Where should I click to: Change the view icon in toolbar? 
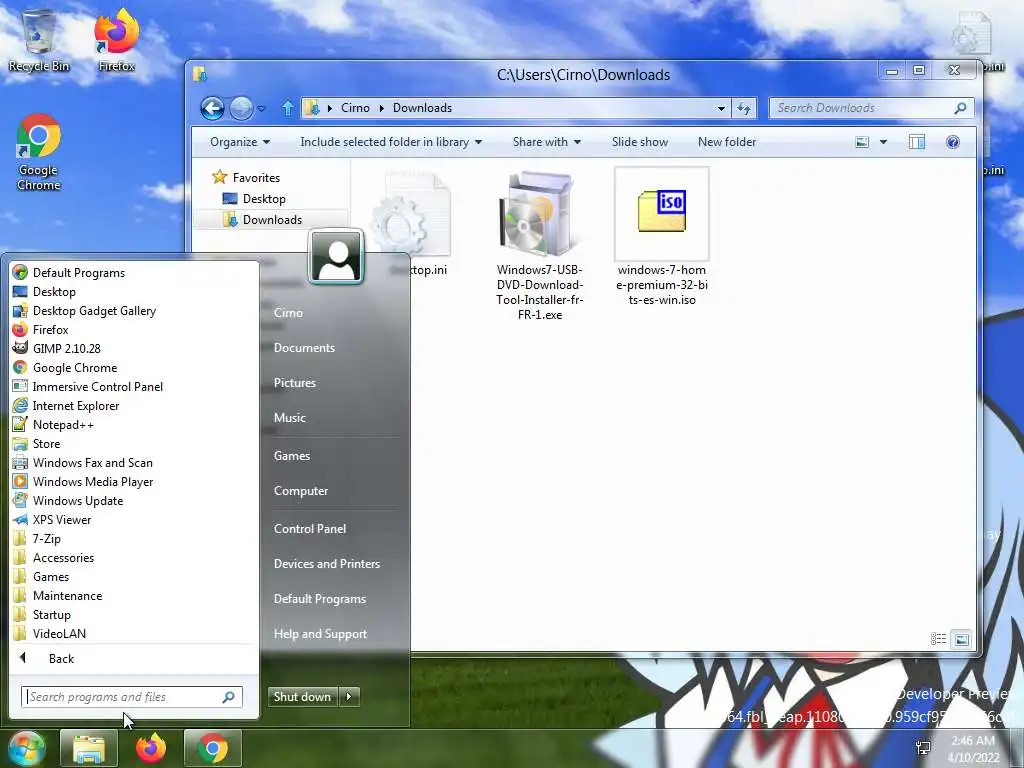(x=862, y=142)
